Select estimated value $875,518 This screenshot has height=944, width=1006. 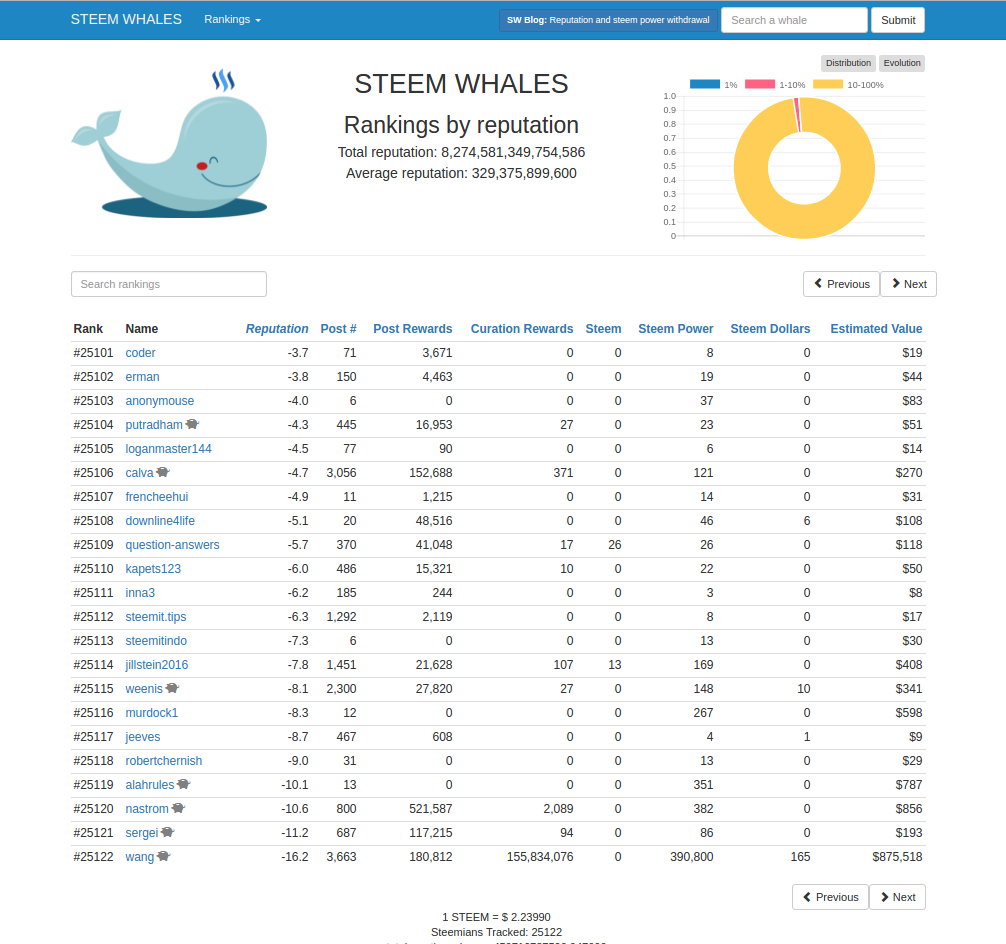[x=897, y=857]
